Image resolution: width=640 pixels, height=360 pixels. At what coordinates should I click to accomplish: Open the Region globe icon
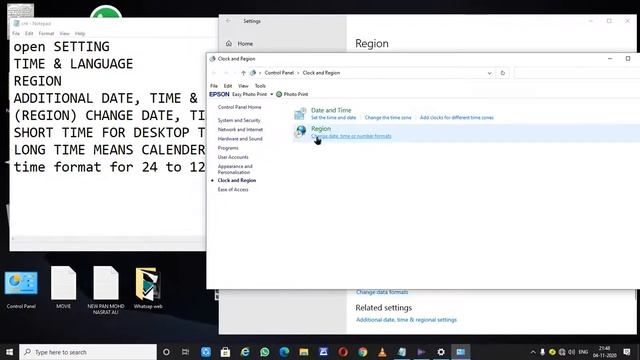(301, 132)
